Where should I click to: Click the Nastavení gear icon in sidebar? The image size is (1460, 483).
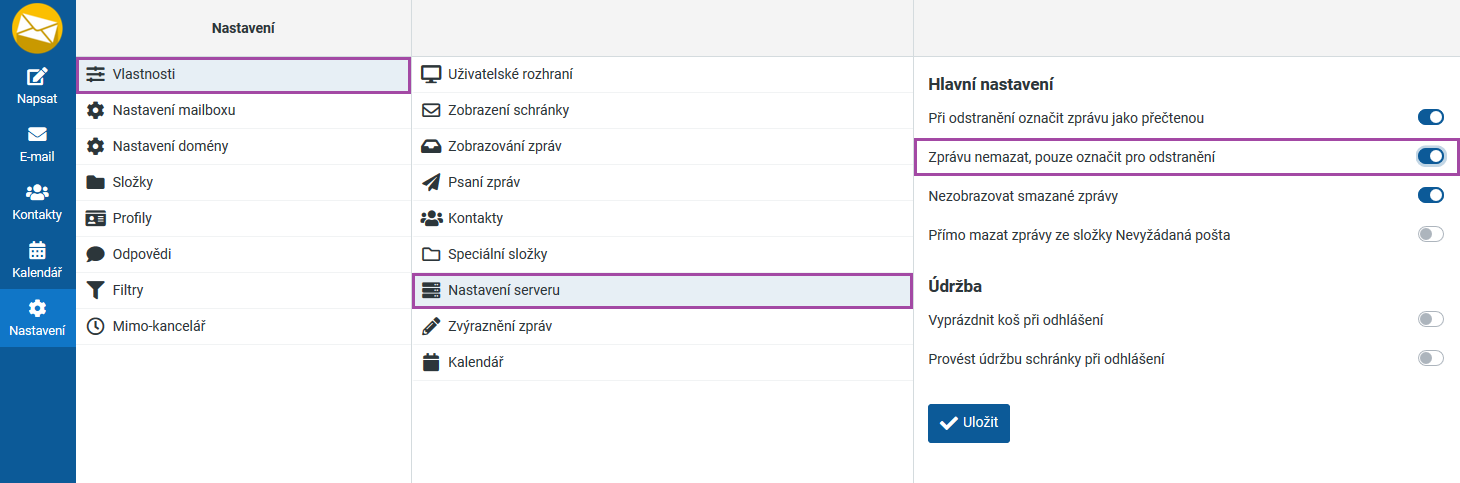(x=37, y=308)
